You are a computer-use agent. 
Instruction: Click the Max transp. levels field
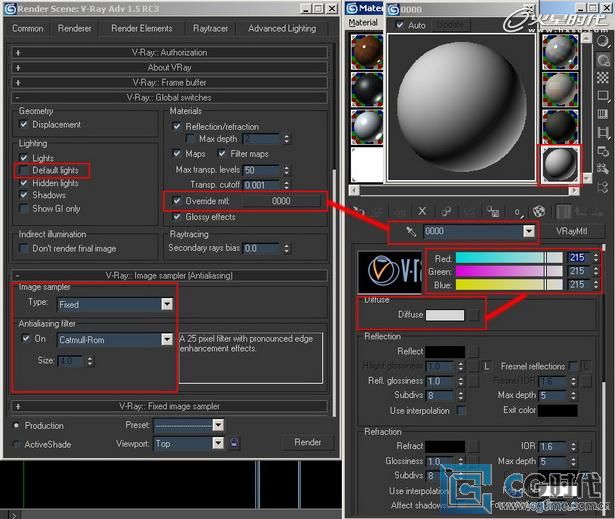(x=261, y=170)
